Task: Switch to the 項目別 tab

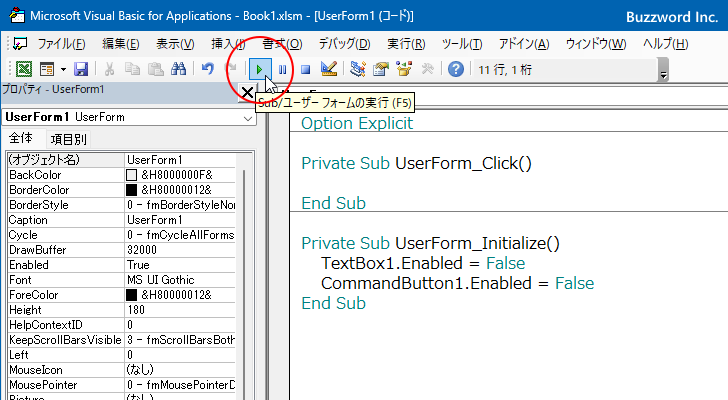Action: click(68, 139)
